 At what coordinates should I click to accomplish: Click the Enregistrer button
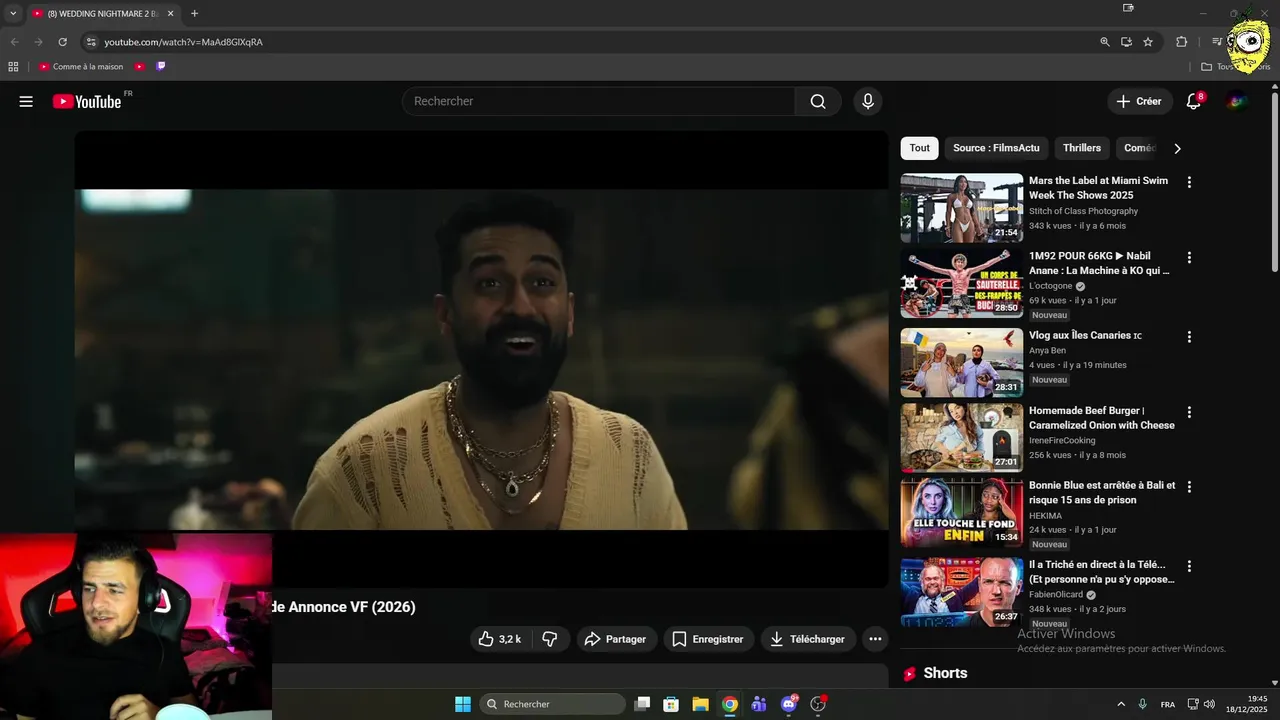(x=708, y=639)
